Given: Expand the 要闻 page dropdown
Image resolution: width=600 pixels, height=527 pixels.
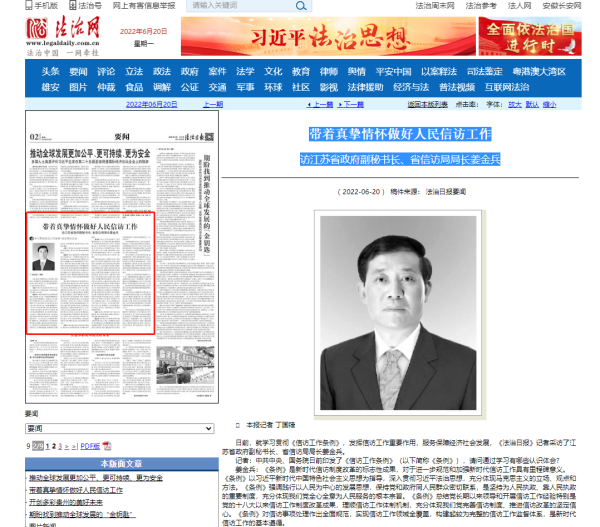Looking at the screenshot, I should coord(119,428).
